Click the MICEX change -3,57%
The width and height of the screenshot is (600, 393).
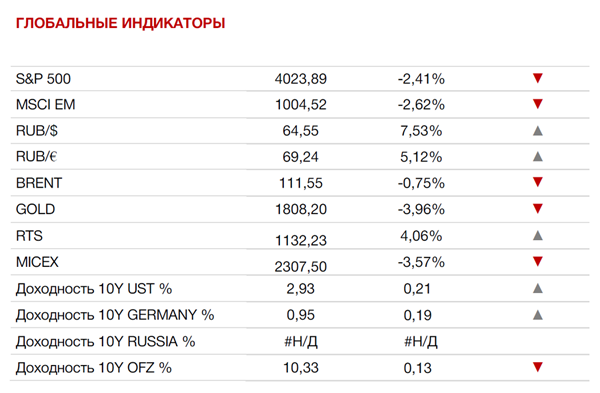[x=421, y=262]
